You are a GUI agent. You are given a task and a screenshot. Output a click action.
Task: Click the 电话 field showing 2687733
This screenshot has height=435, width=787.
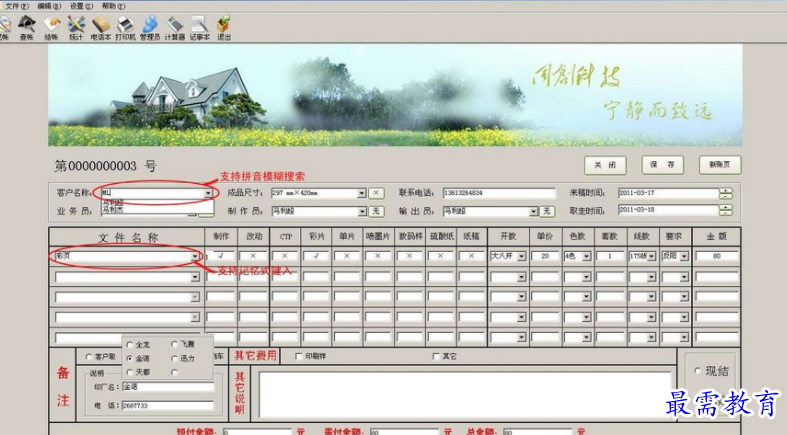168,405
